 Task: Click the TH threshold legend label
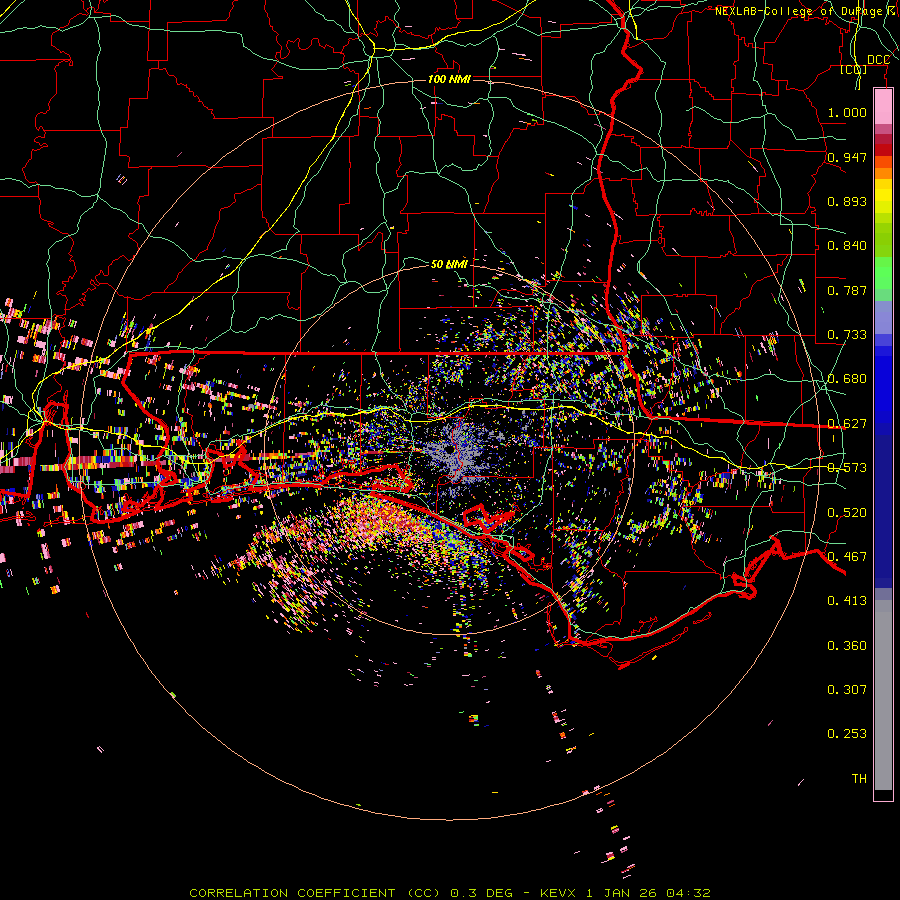tap(859, 779)
